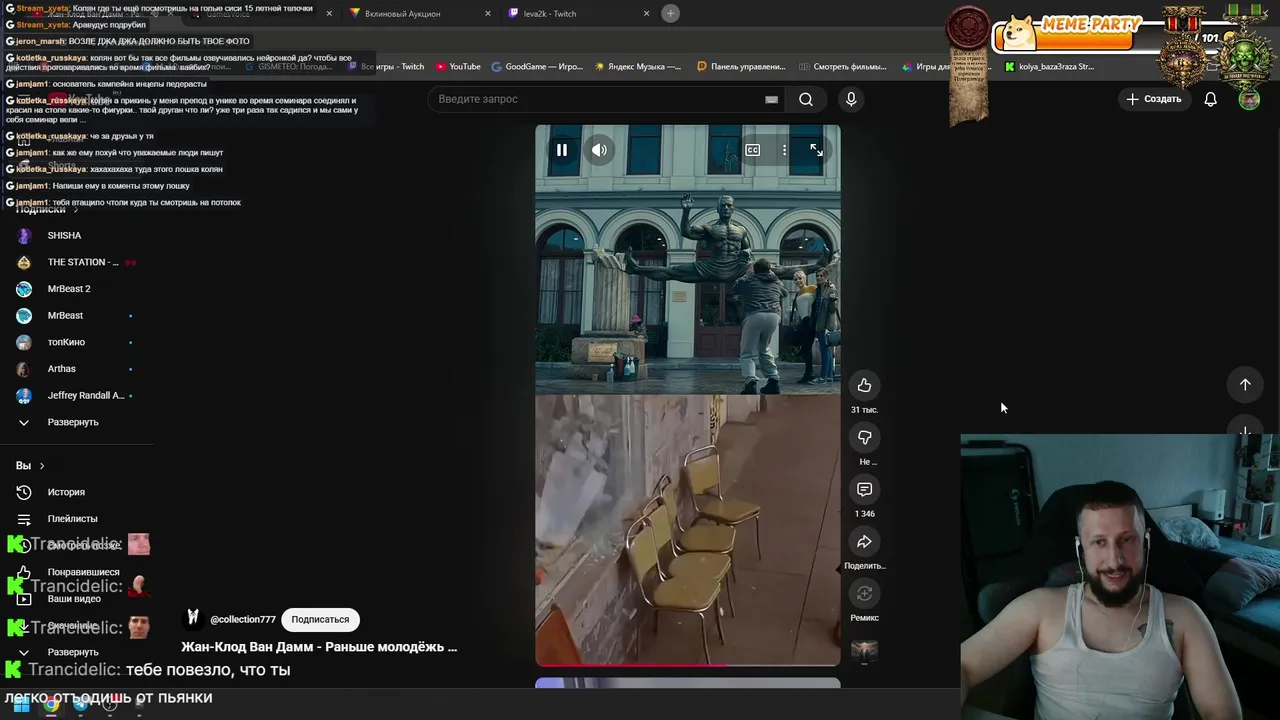Viewport: 1280px width, 720px height.
Task: Expand the lower Развернуть sidebar item
Action: point(73,652)
